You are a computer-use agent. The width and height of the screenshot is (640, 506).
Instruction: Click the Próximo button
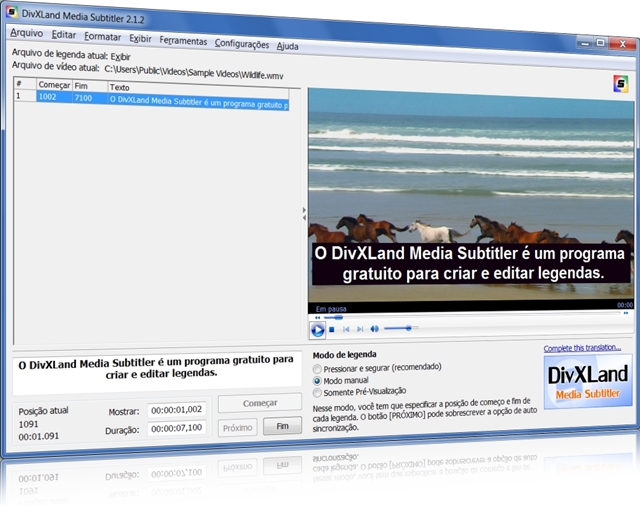coord(238,428)
